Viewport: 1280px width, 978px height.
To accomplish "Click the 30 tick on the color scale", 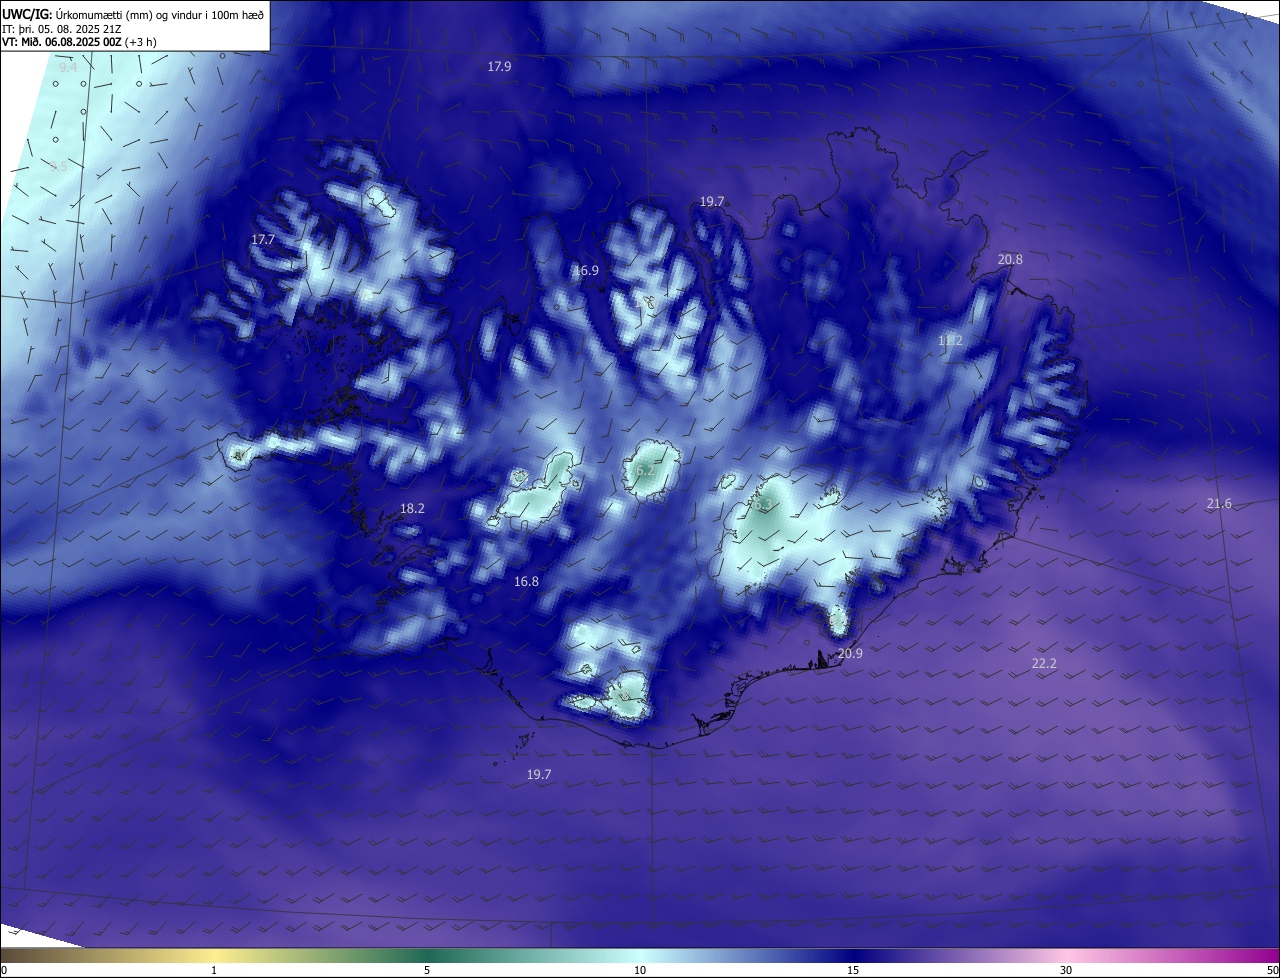I will 1066,970.
